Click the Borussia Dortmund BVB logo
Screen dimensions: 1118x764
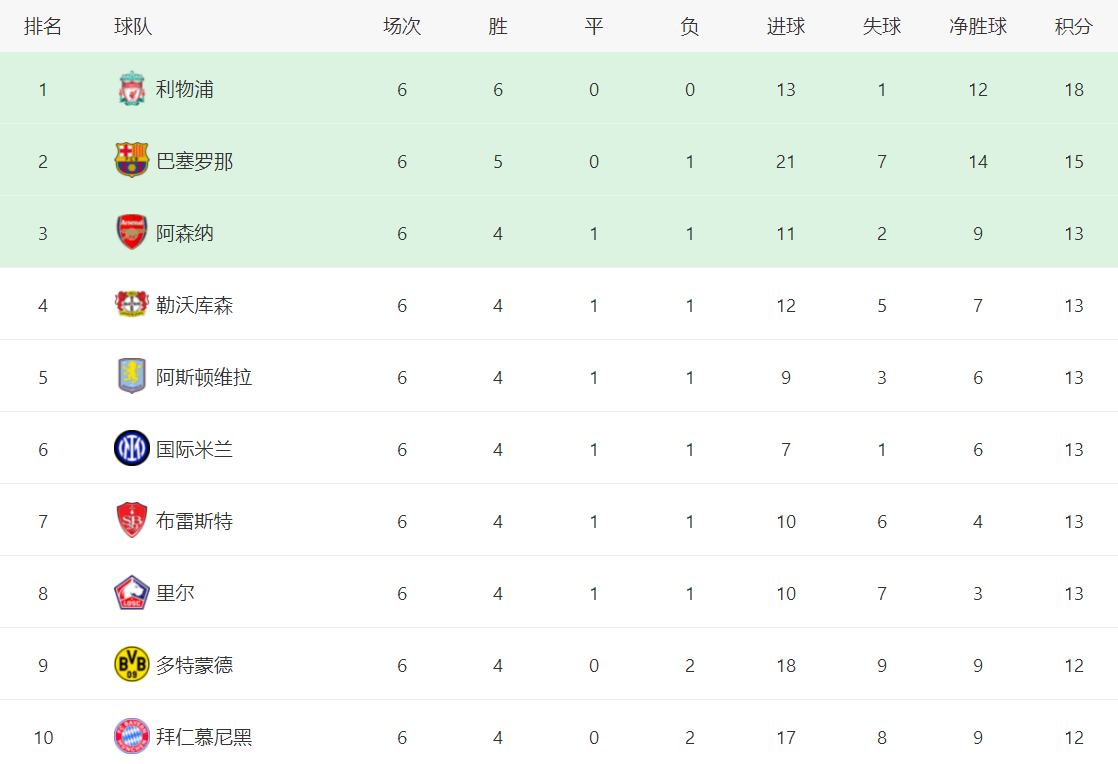(131, 665)
